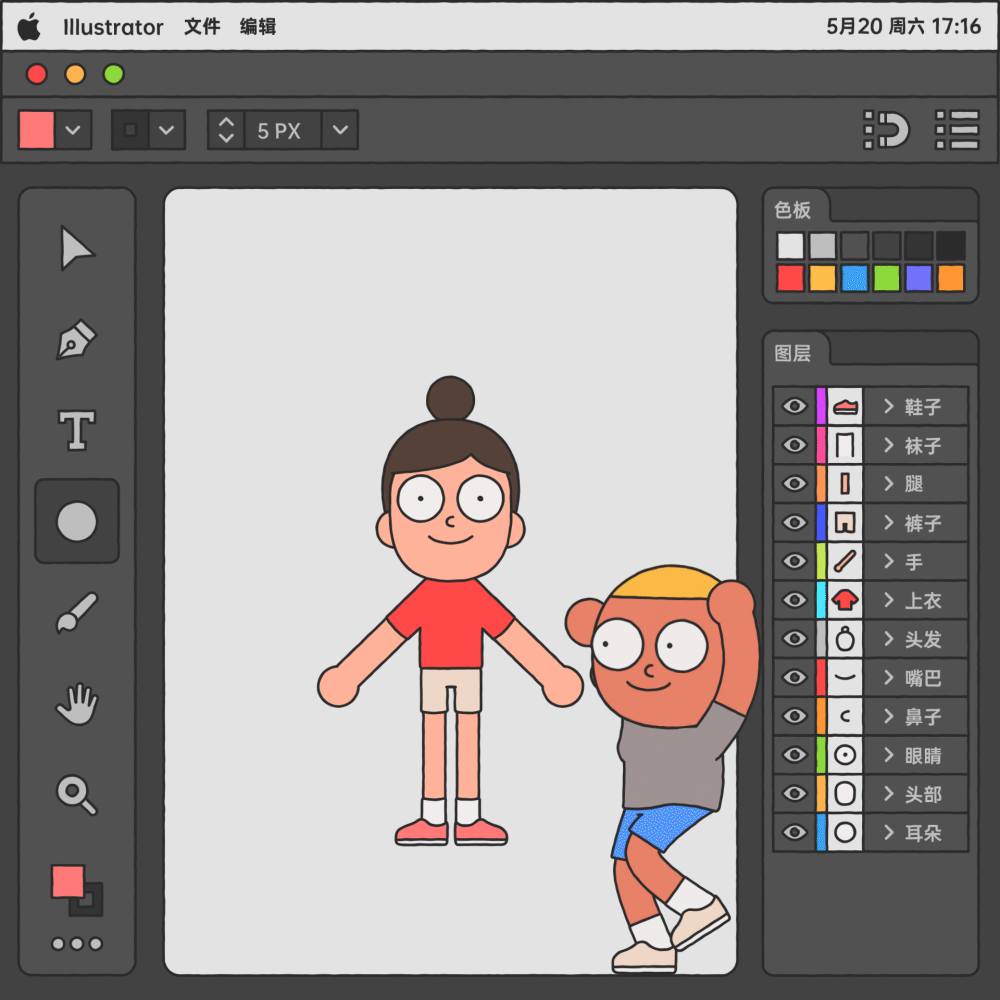Open the stroke style dropdown arrow
1000x1000 pixels.
[166, 130]
